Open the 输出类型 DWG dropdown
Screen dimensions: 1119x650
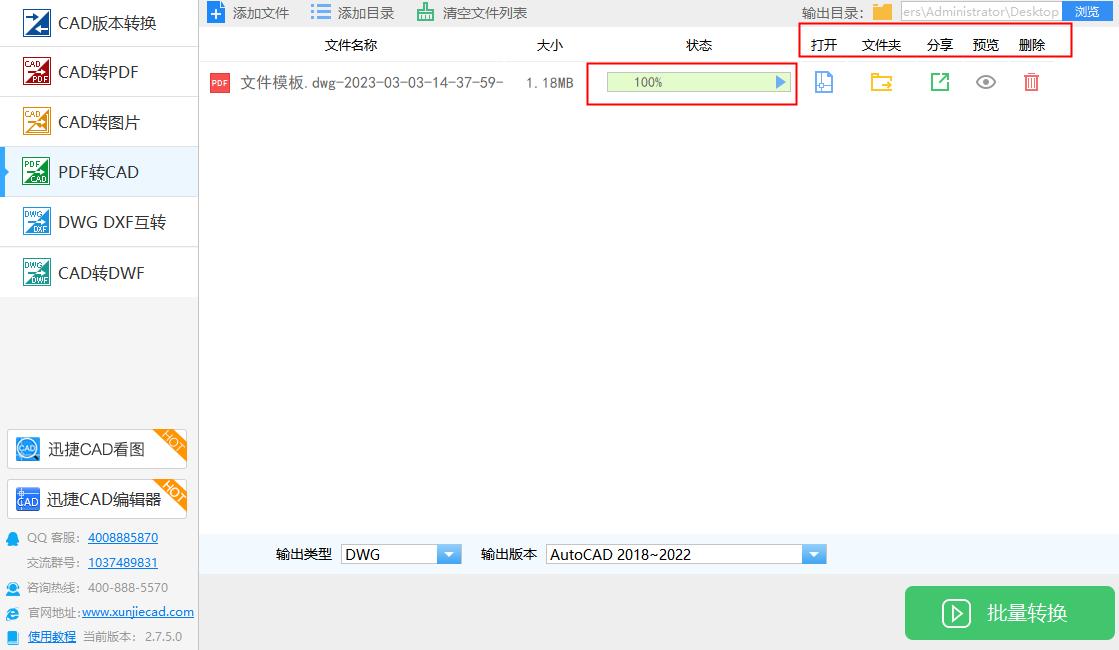448,553
